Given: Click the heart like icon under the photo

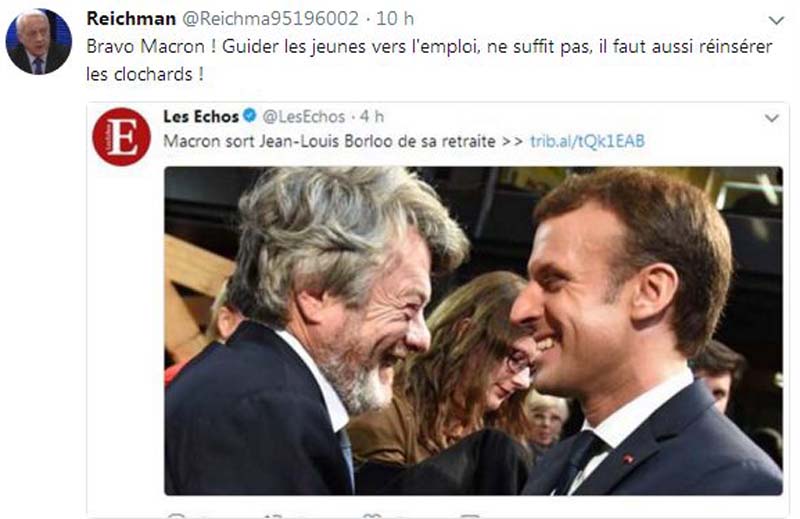Looking at the screenshot, I should coord(372,516).
